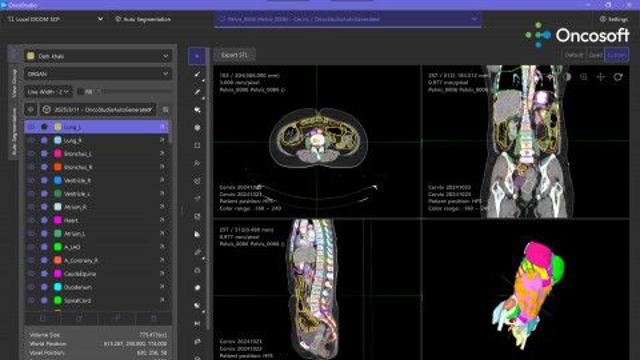This screenshot has width=640, height=360.
Task: Toggle the Fill checkbox beside Line Width
Action: 80,92
